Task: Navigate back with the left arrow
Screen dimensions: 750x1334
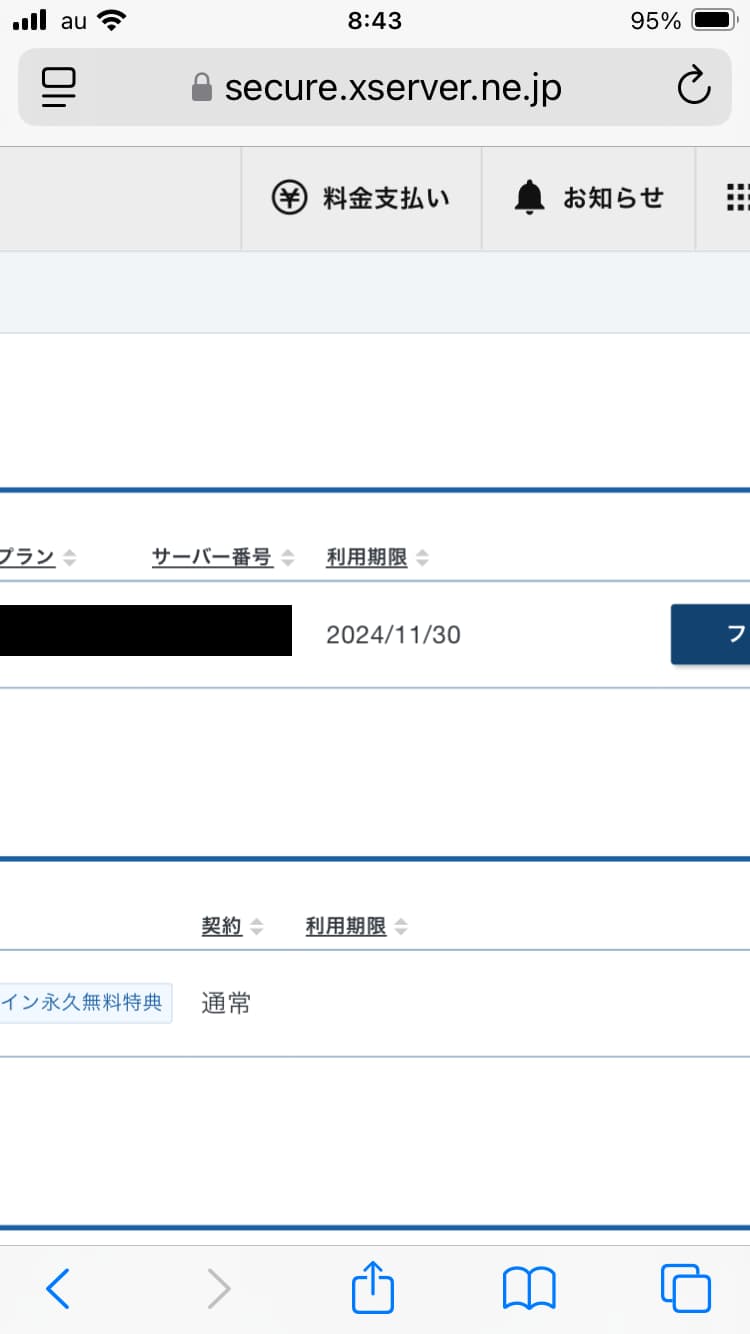Action: [57, 1289]
